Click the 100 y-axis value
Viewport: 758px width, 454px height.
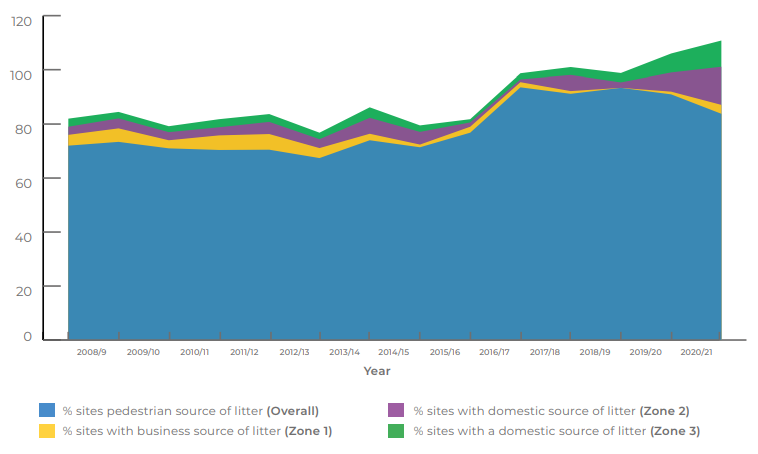pos(21,75)
